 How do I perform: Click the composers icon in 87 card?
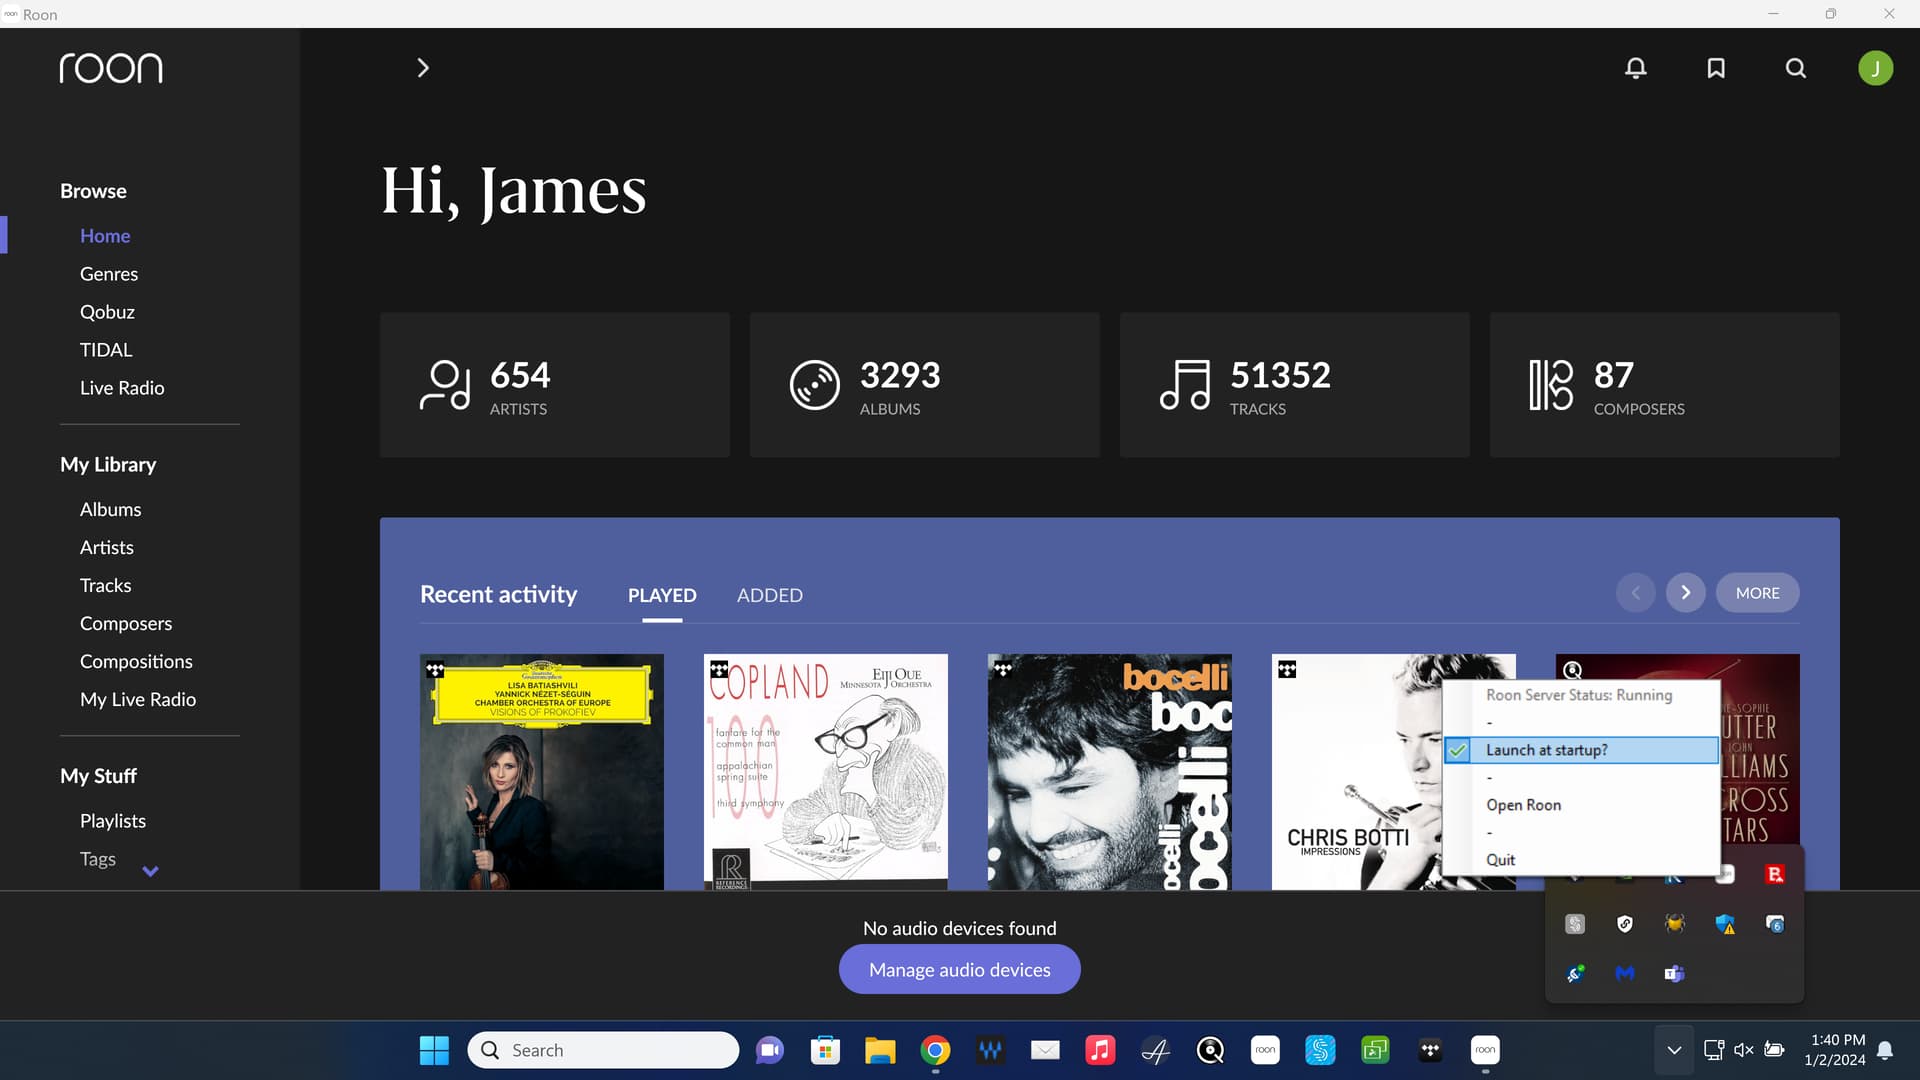pos(1551,385)
